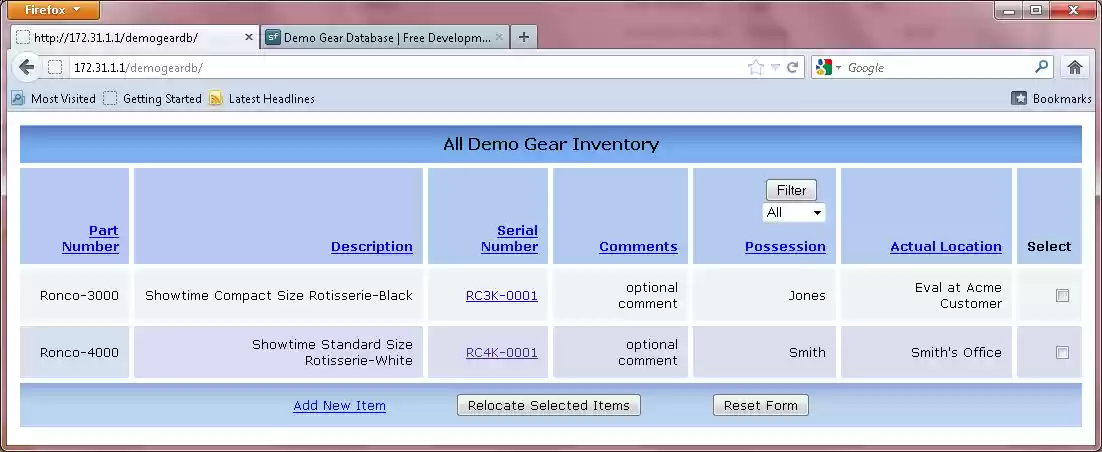Image resolution: width=1102 pixels, height=452 pixels.
Task: Select the Ronco-4000 row checkbox
Action: pyautogui.click(x=1062, y=352)
